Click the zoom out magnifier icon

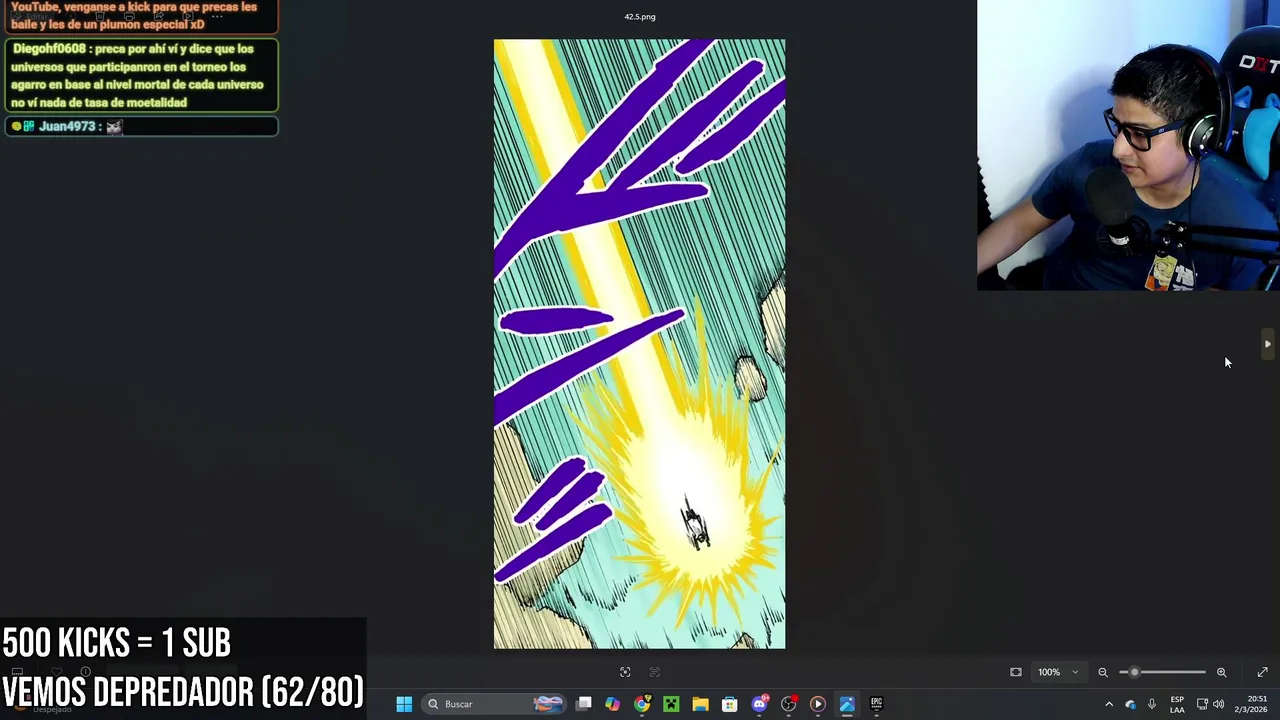coord(1103,672)
